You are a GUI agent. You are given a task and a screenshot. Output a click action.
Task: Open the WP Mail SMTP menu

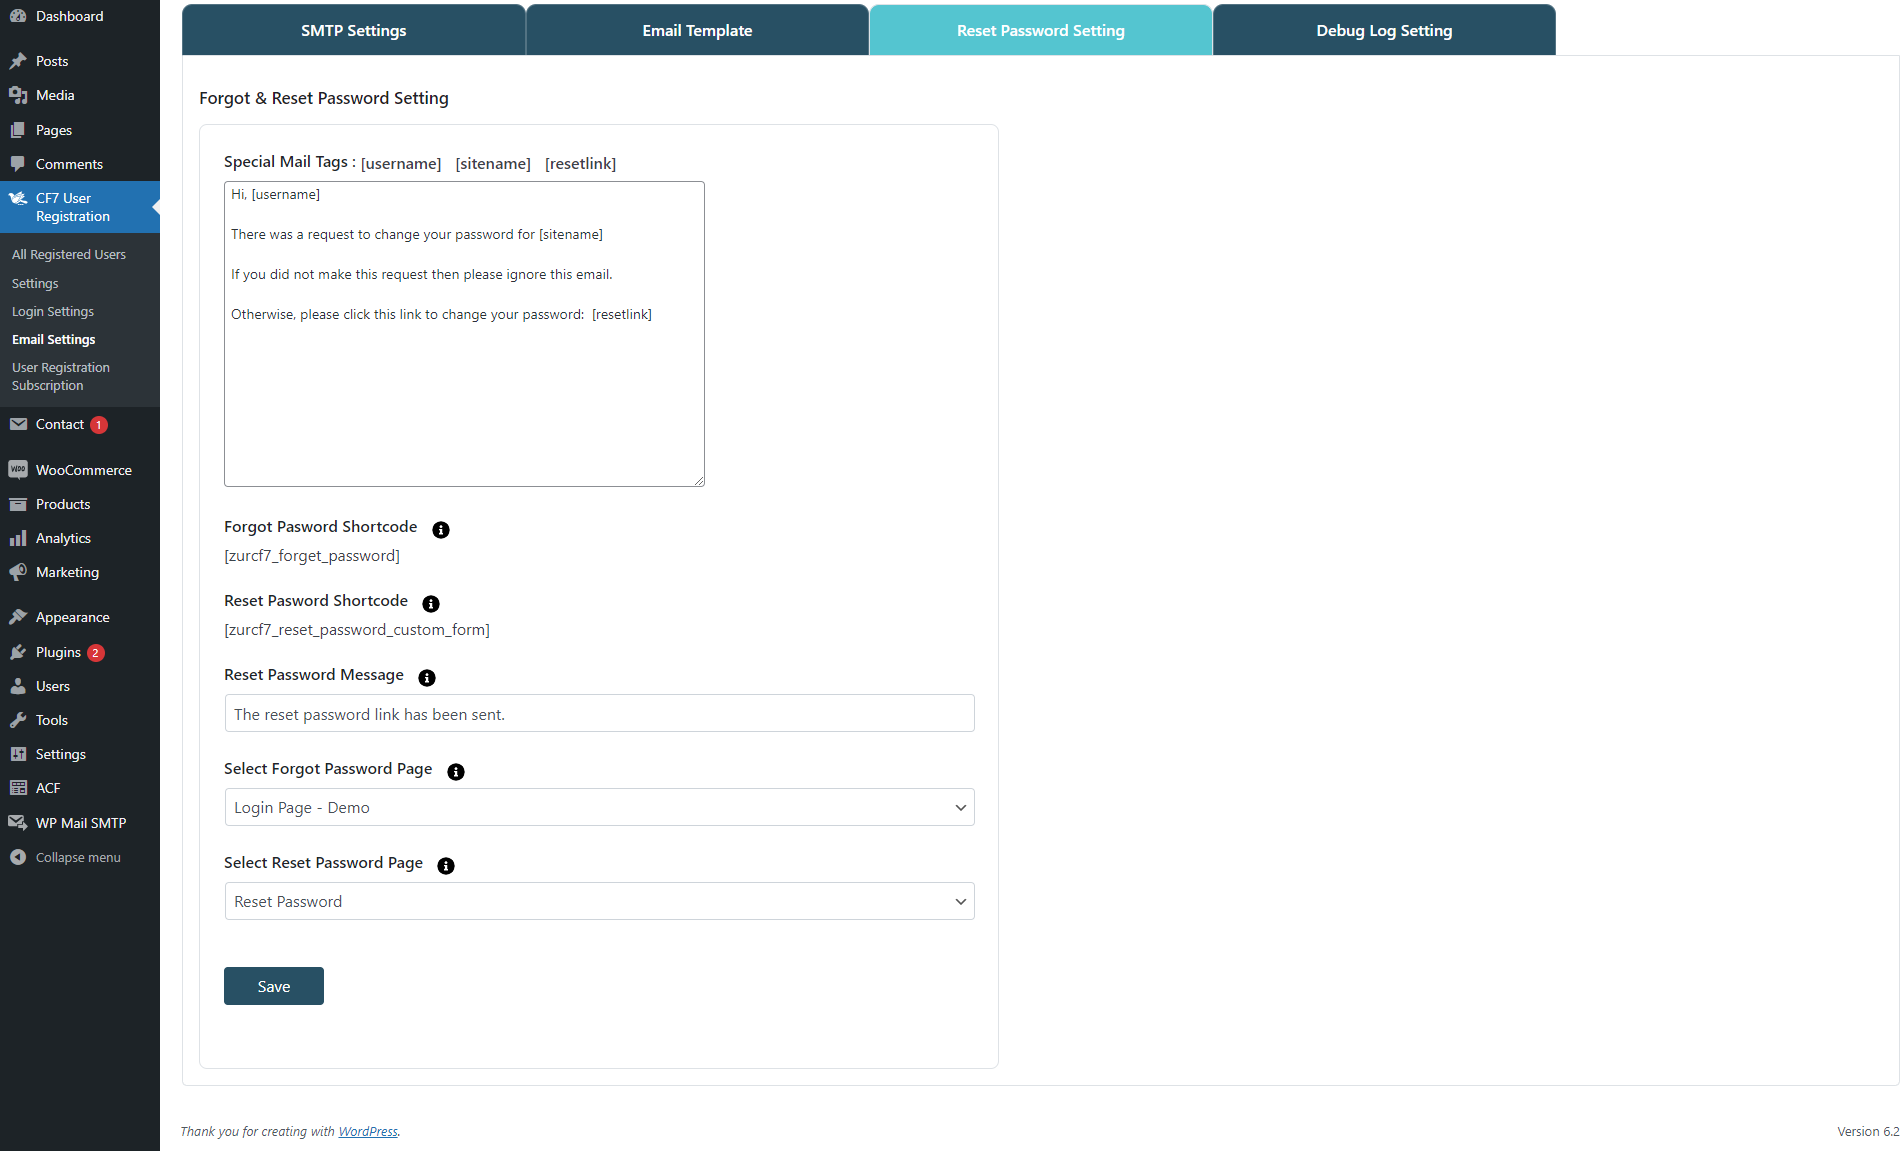[x=80, y=823]
